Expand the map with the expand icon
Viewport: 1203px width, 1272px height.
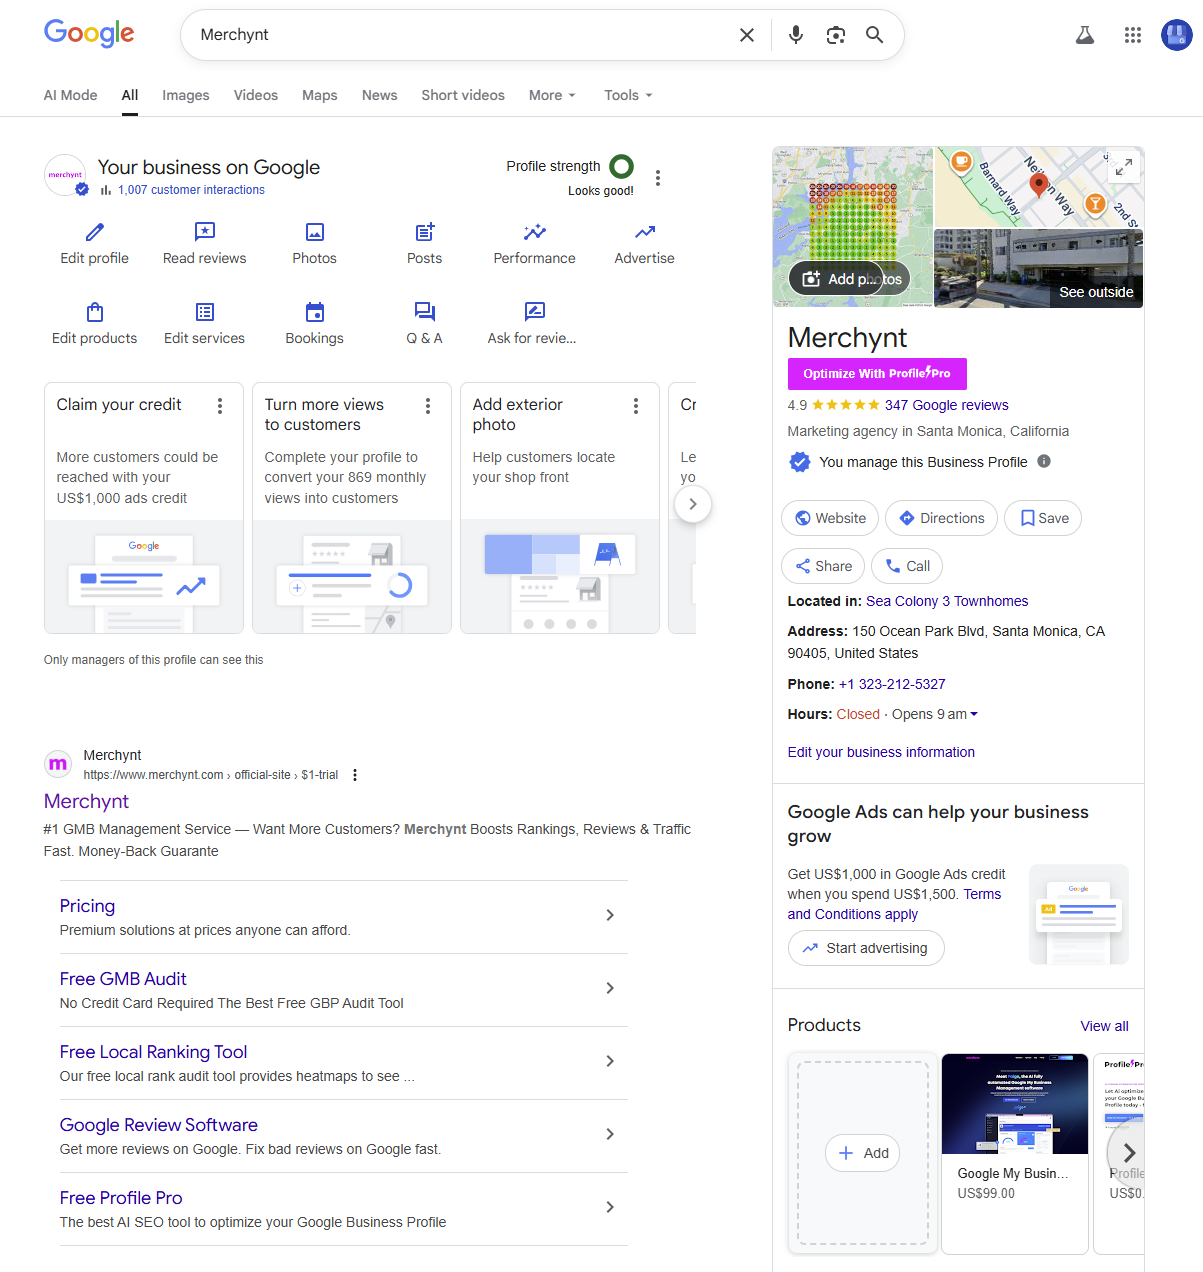point(1124,167)
